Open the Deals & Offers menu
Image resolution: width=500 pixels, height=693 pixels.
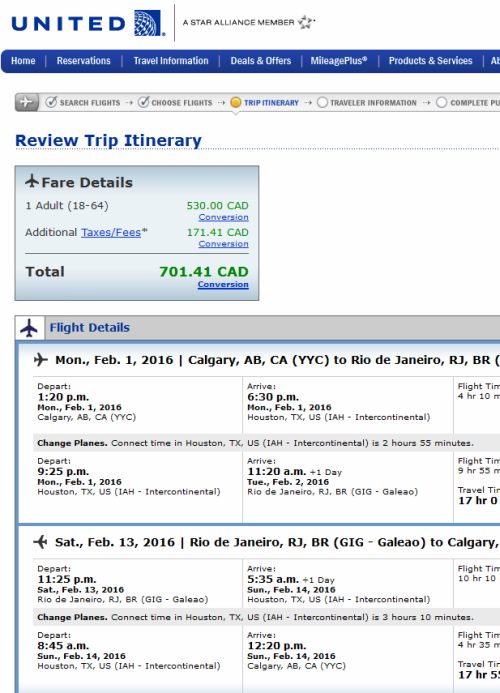[x=261, y=61]
